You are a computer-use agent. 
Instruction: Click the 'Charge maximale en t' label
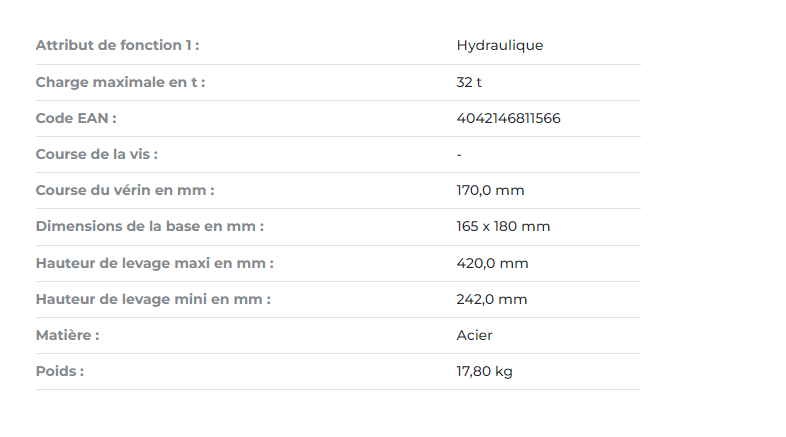(x=120, y=82)
